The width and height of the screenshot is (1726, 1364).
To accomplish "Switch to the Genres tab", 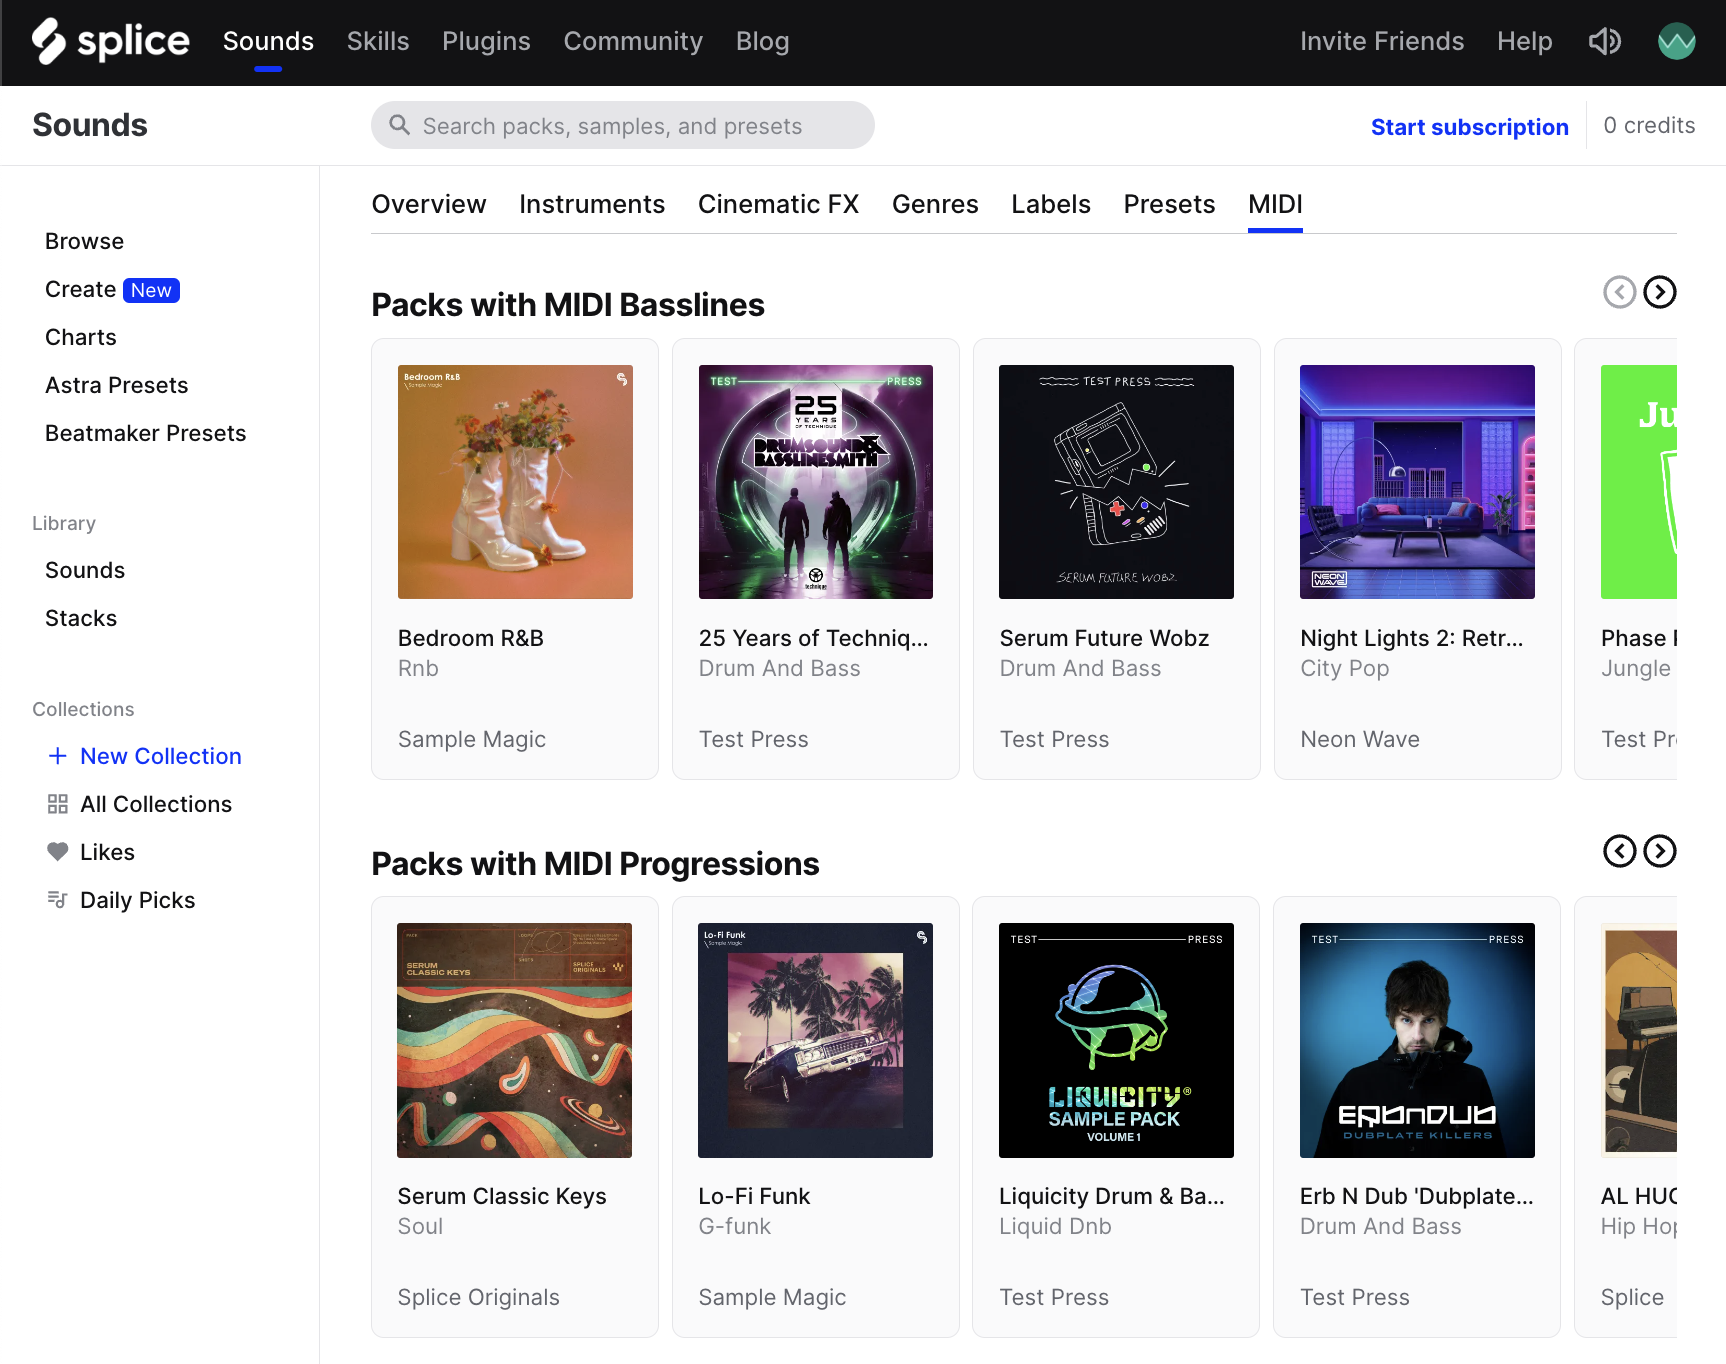I will point(935,204).
